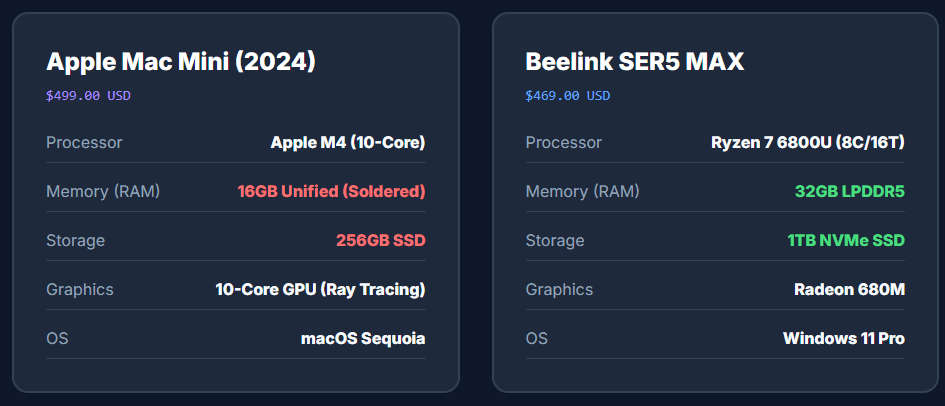Click the Apple M4 (10-Core) processor value
This screenshot has height=406, width=945.
click(x=348, y=142)
